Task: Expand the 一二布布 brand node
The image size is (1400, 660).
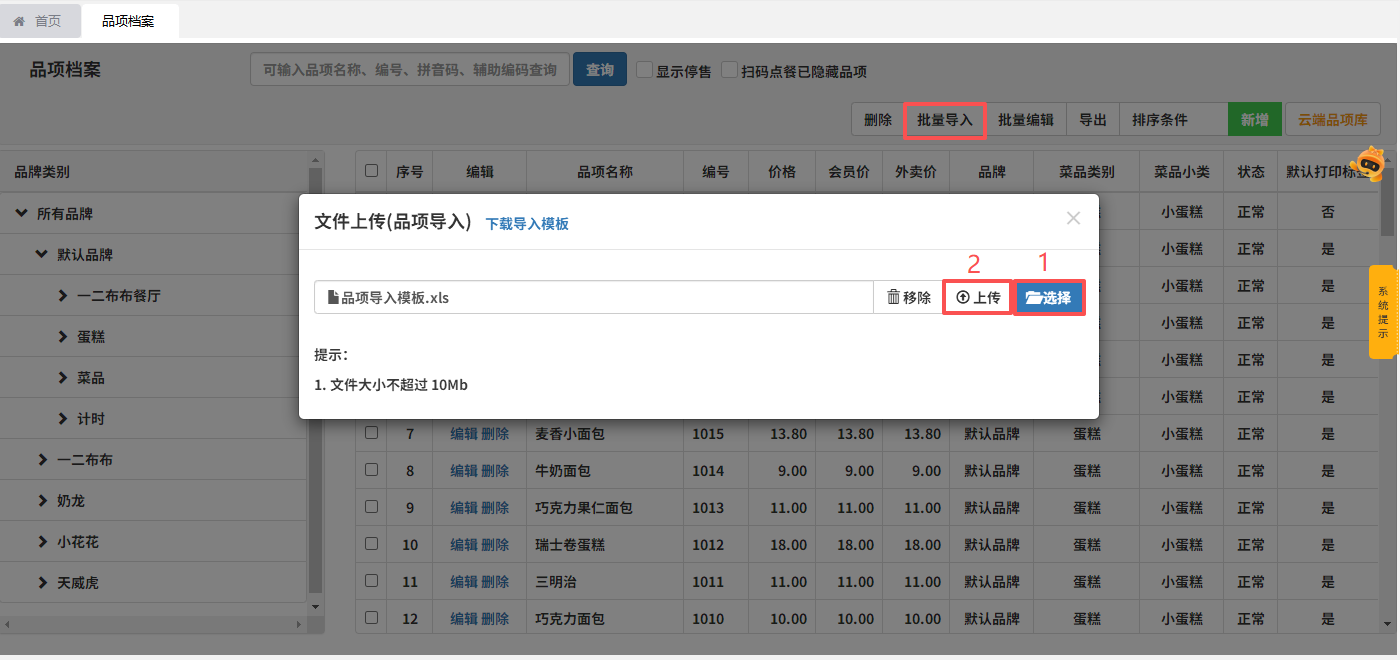Action: [x=43, y=460]
